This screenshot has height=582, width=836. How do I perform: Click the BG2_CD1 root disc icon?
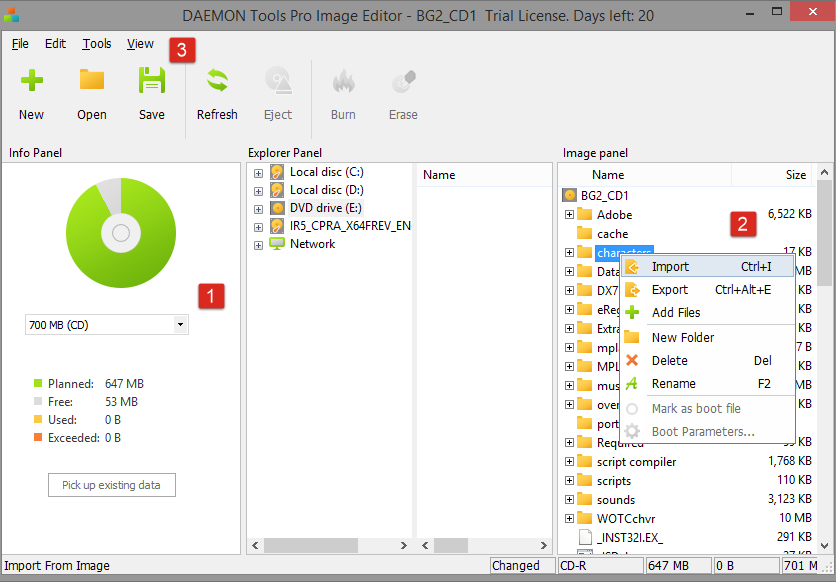pyautogui.click(x=569, y=196)
